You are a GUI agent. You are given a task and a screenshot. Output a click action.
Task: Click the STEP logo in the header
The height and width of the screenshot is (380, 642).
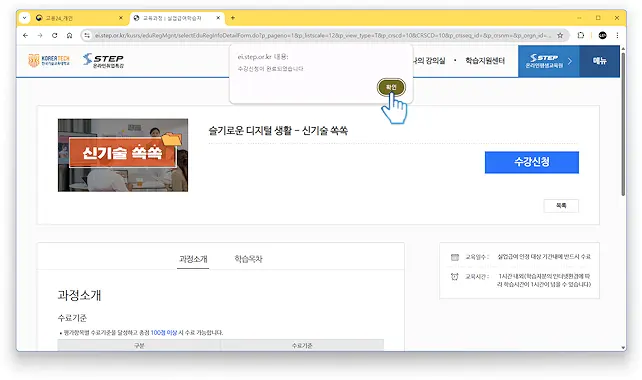coord(103,60)
